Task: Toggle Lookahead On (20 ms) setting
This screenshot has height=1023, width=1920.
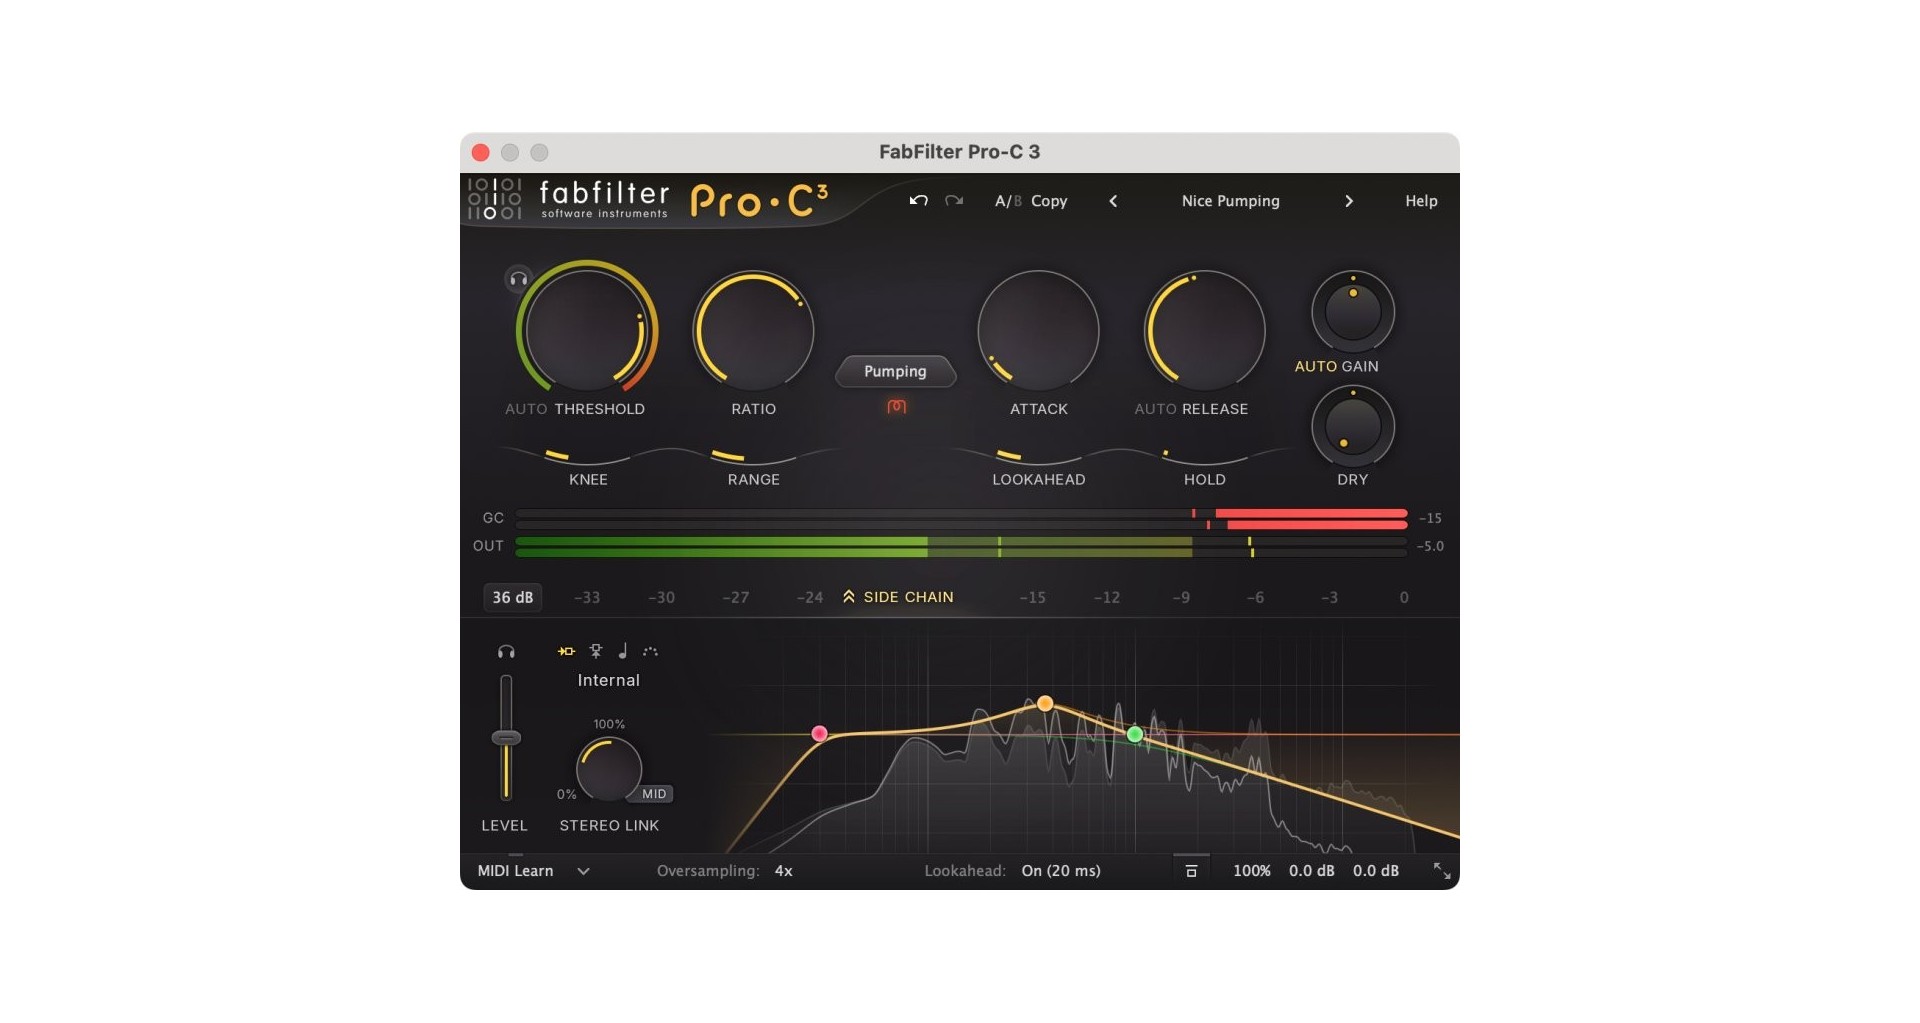Action: coord(1061,871)
